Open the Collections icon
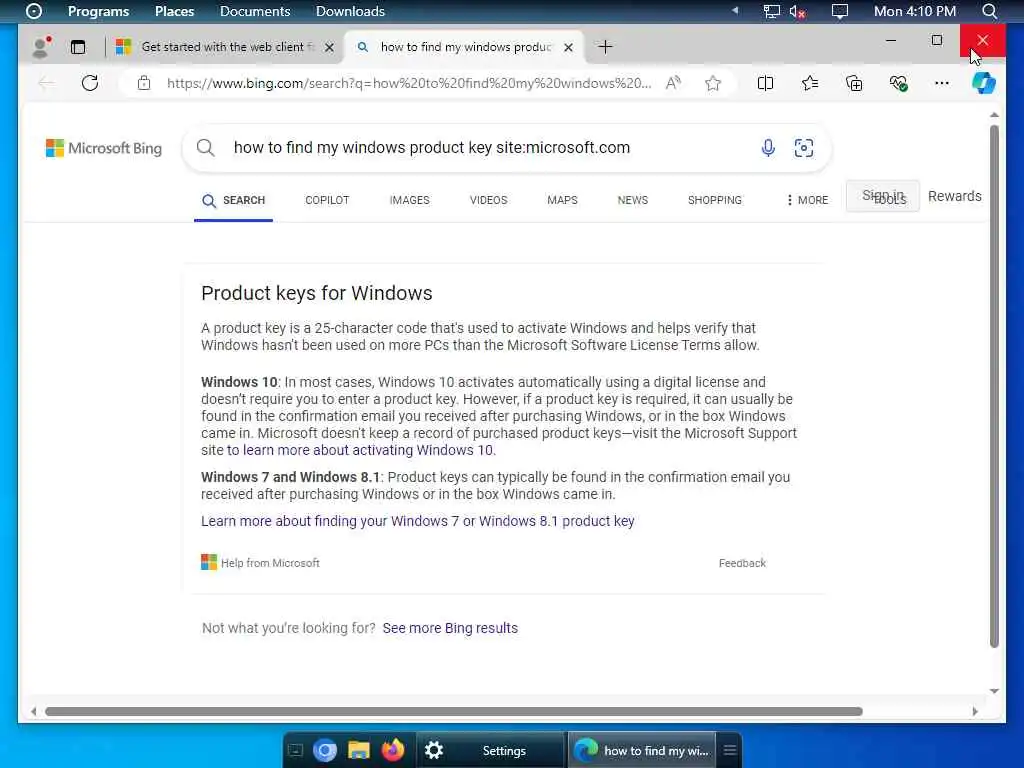This screenshot has width=1024, height=768. (x=854, y=83)
